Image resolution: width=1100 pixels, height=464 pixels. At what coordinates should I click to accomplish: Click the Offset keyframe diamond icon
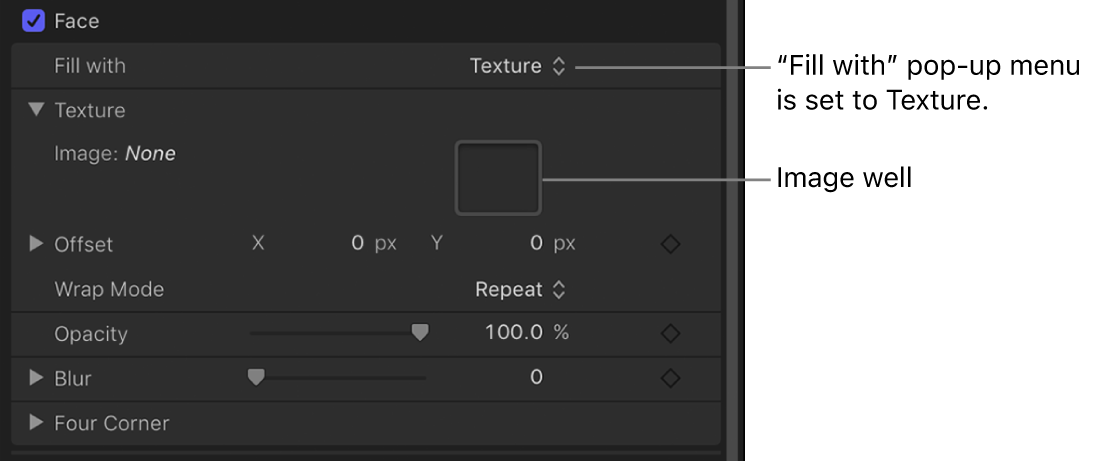[x=671, y=244]
